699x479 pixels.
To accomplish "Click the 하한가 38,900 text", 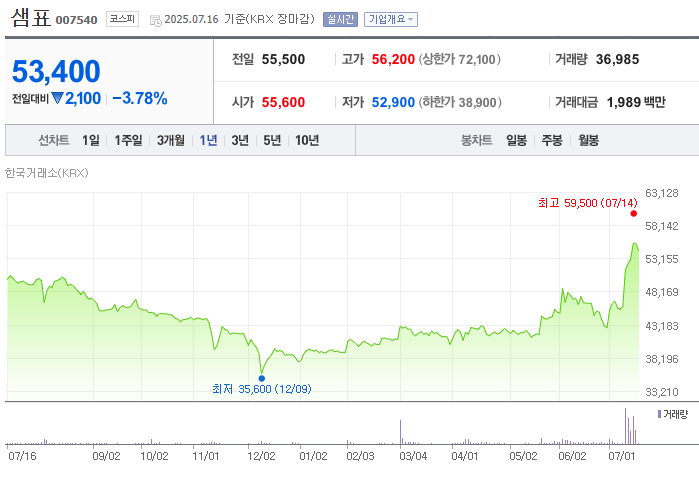I will click(x=460, y=103).
